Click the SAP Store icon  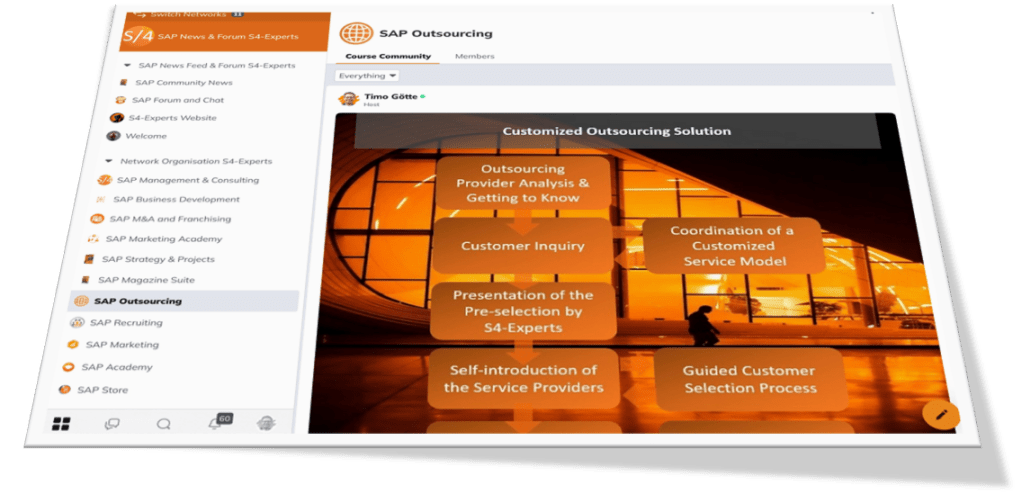point(65,390)
